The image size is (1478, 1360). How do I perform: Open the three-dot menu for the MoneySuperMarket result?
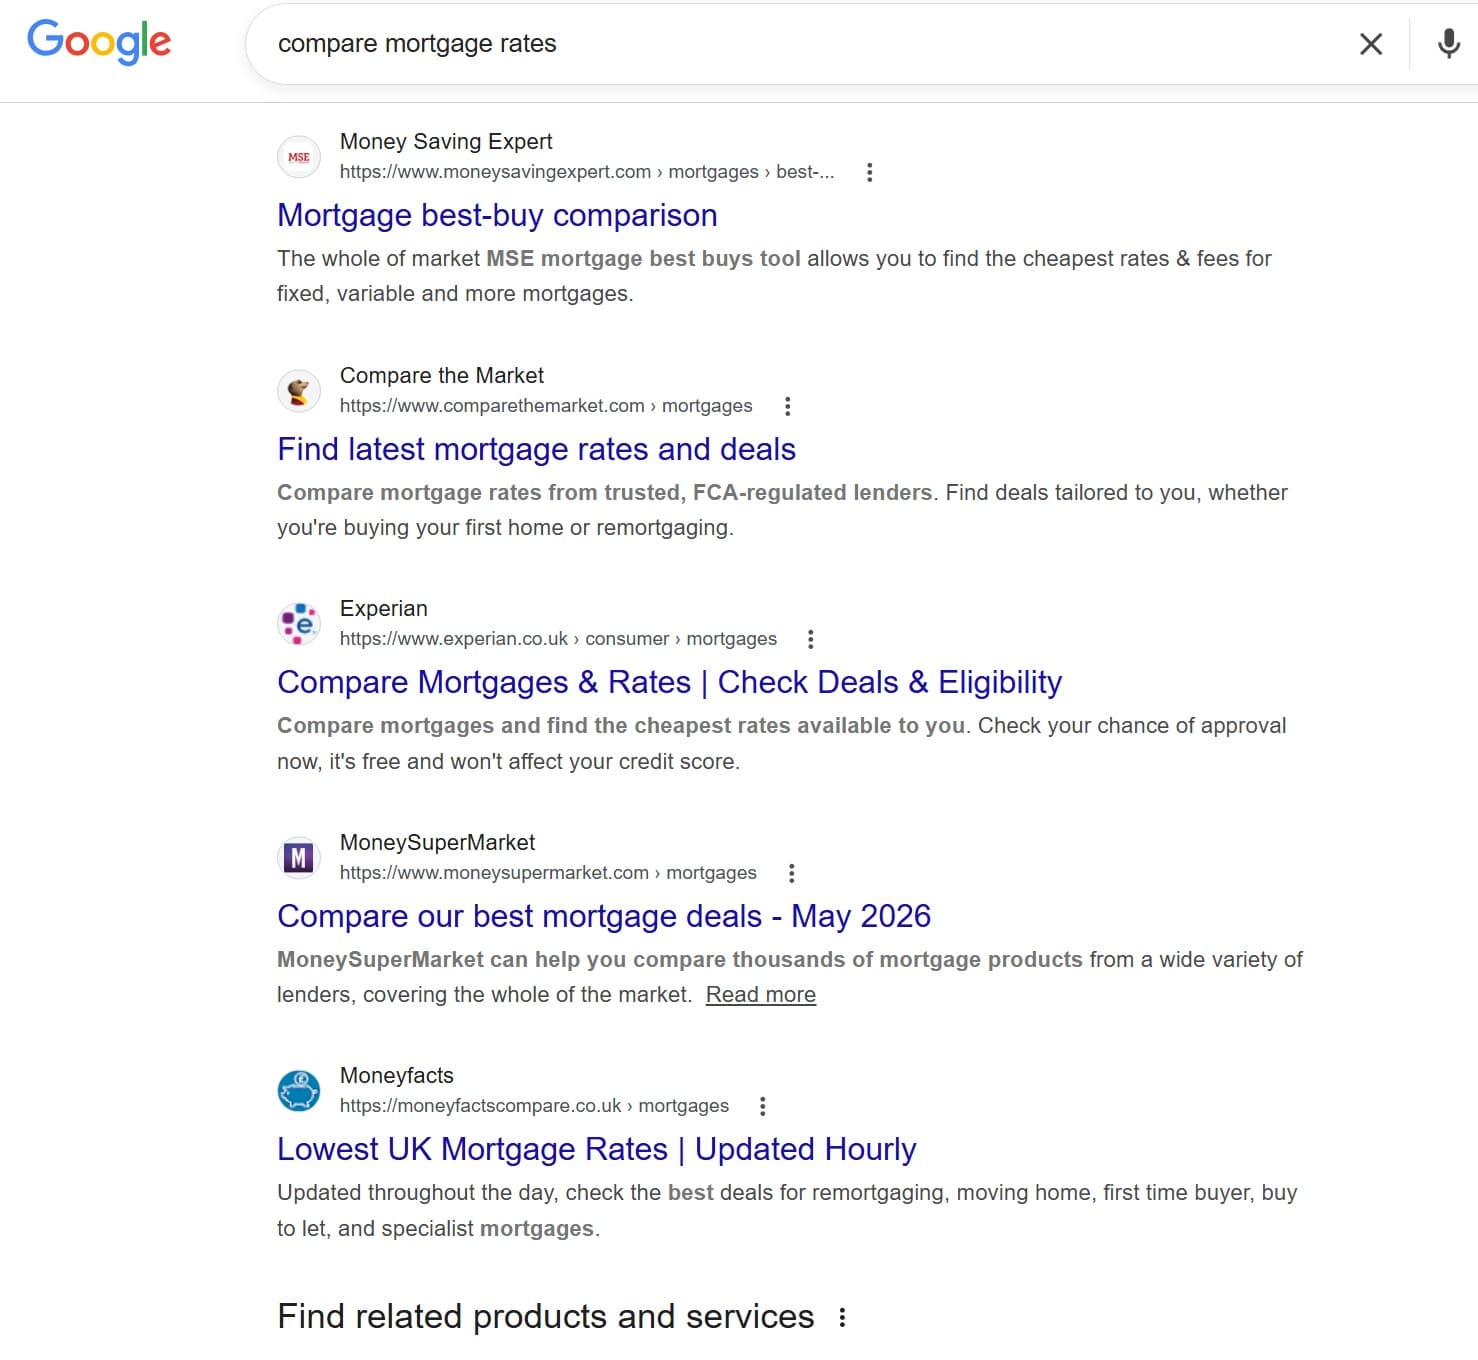[x=792, y=873]
